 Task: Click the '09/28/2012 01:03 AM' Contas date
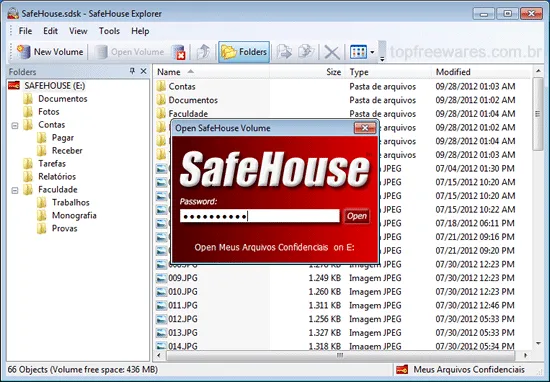pos(475,86)
